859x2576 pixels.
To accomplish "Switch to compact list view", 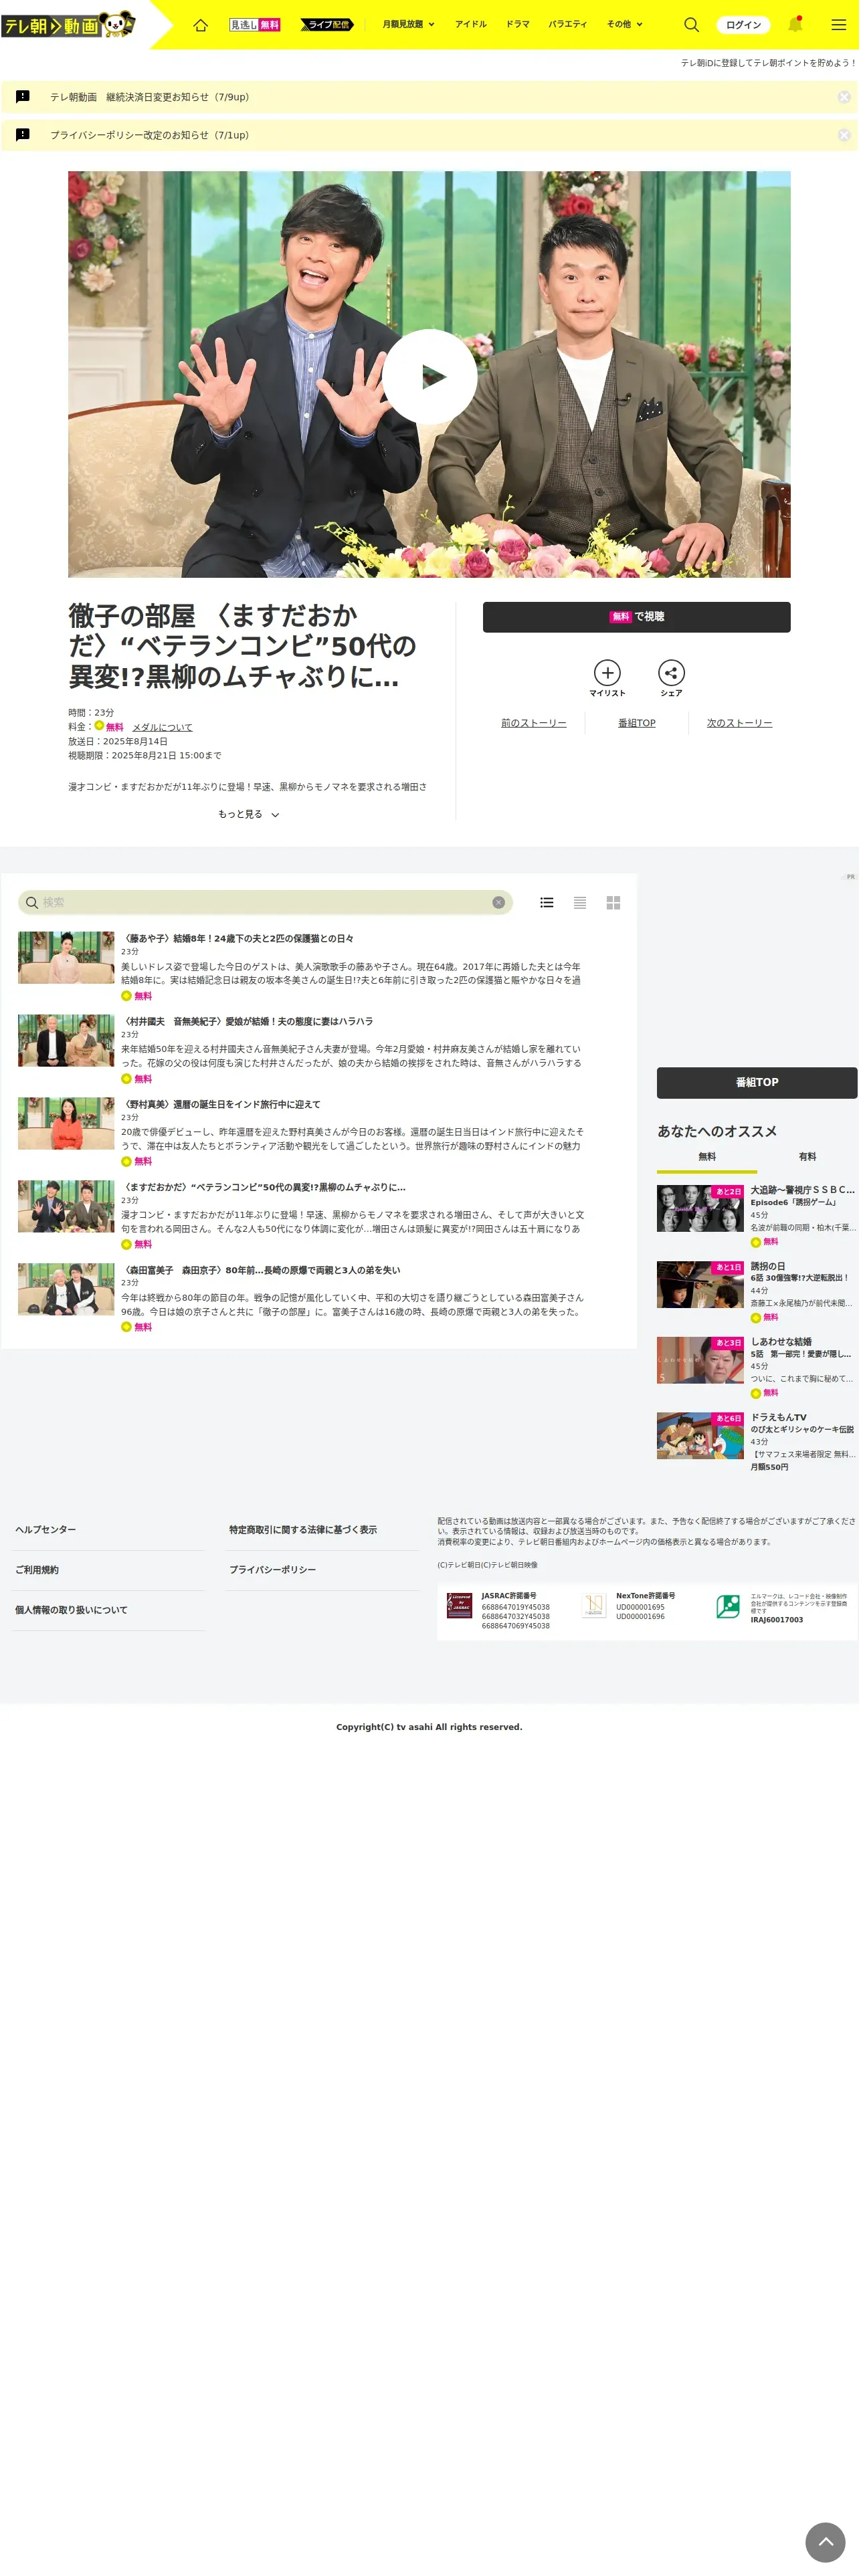I will click(x=580, y=902).
